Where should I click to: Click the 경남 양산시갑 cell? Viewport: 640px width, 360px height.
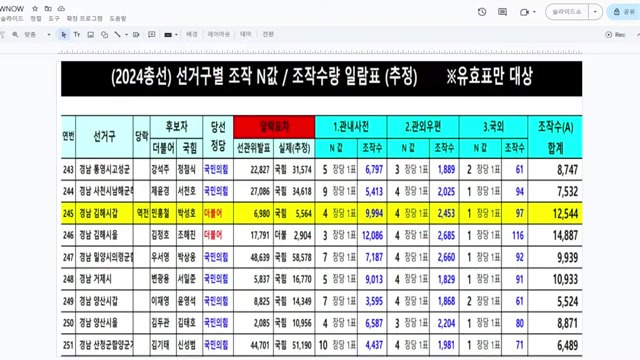coord(104,301)
